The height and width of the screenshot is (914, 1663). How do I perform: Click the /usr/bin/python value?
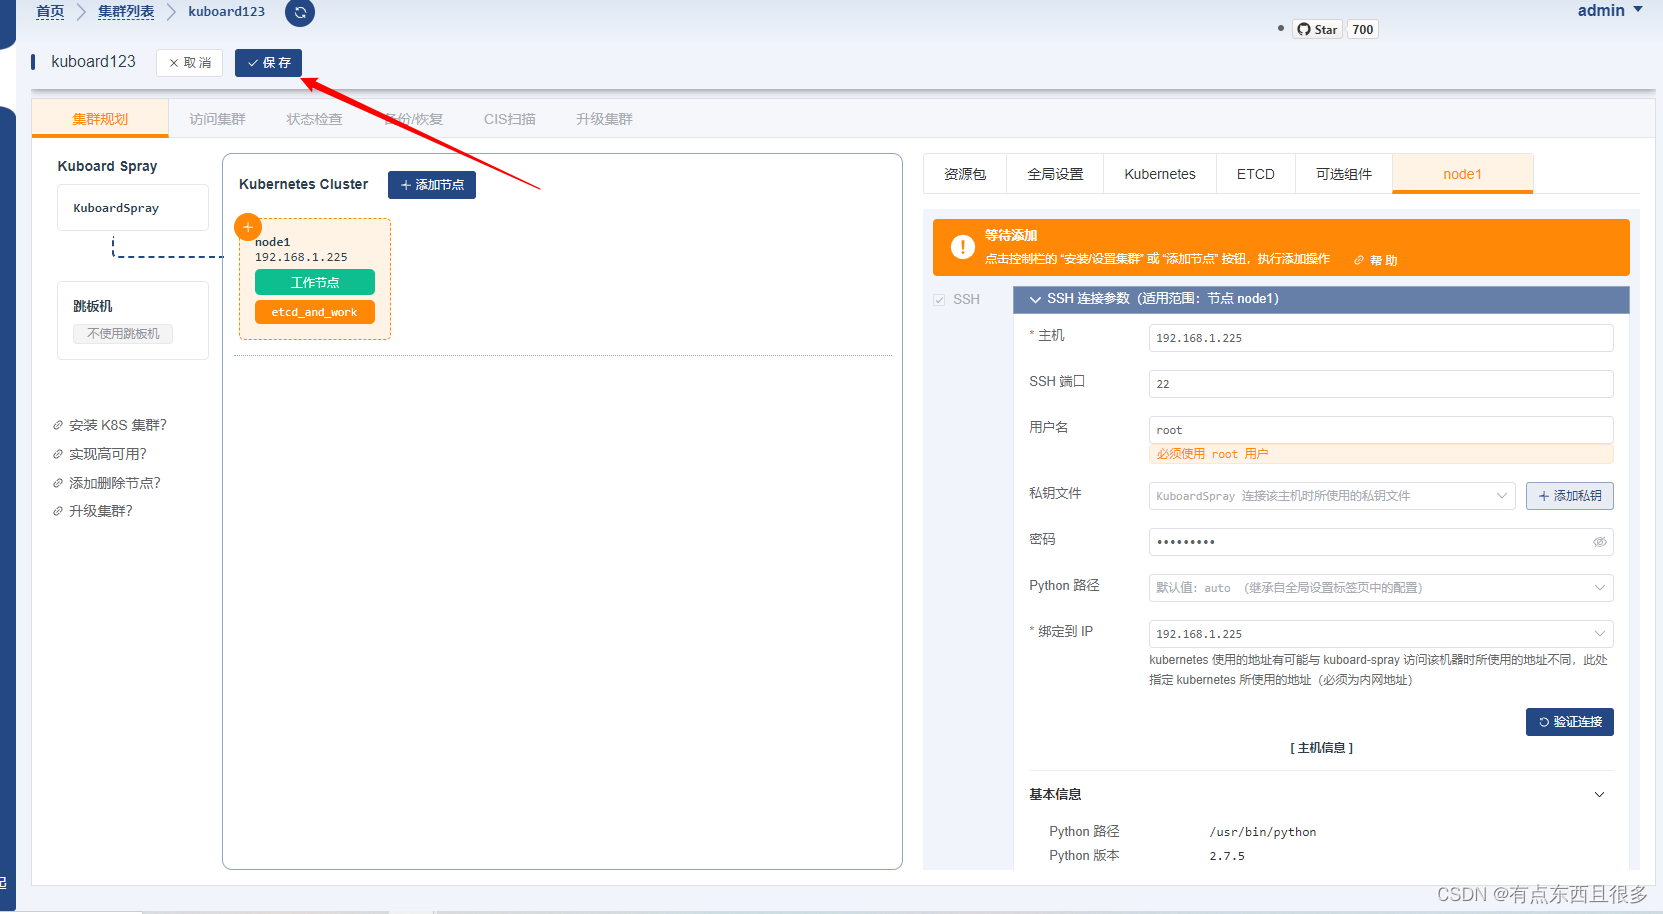point(1263,832)
